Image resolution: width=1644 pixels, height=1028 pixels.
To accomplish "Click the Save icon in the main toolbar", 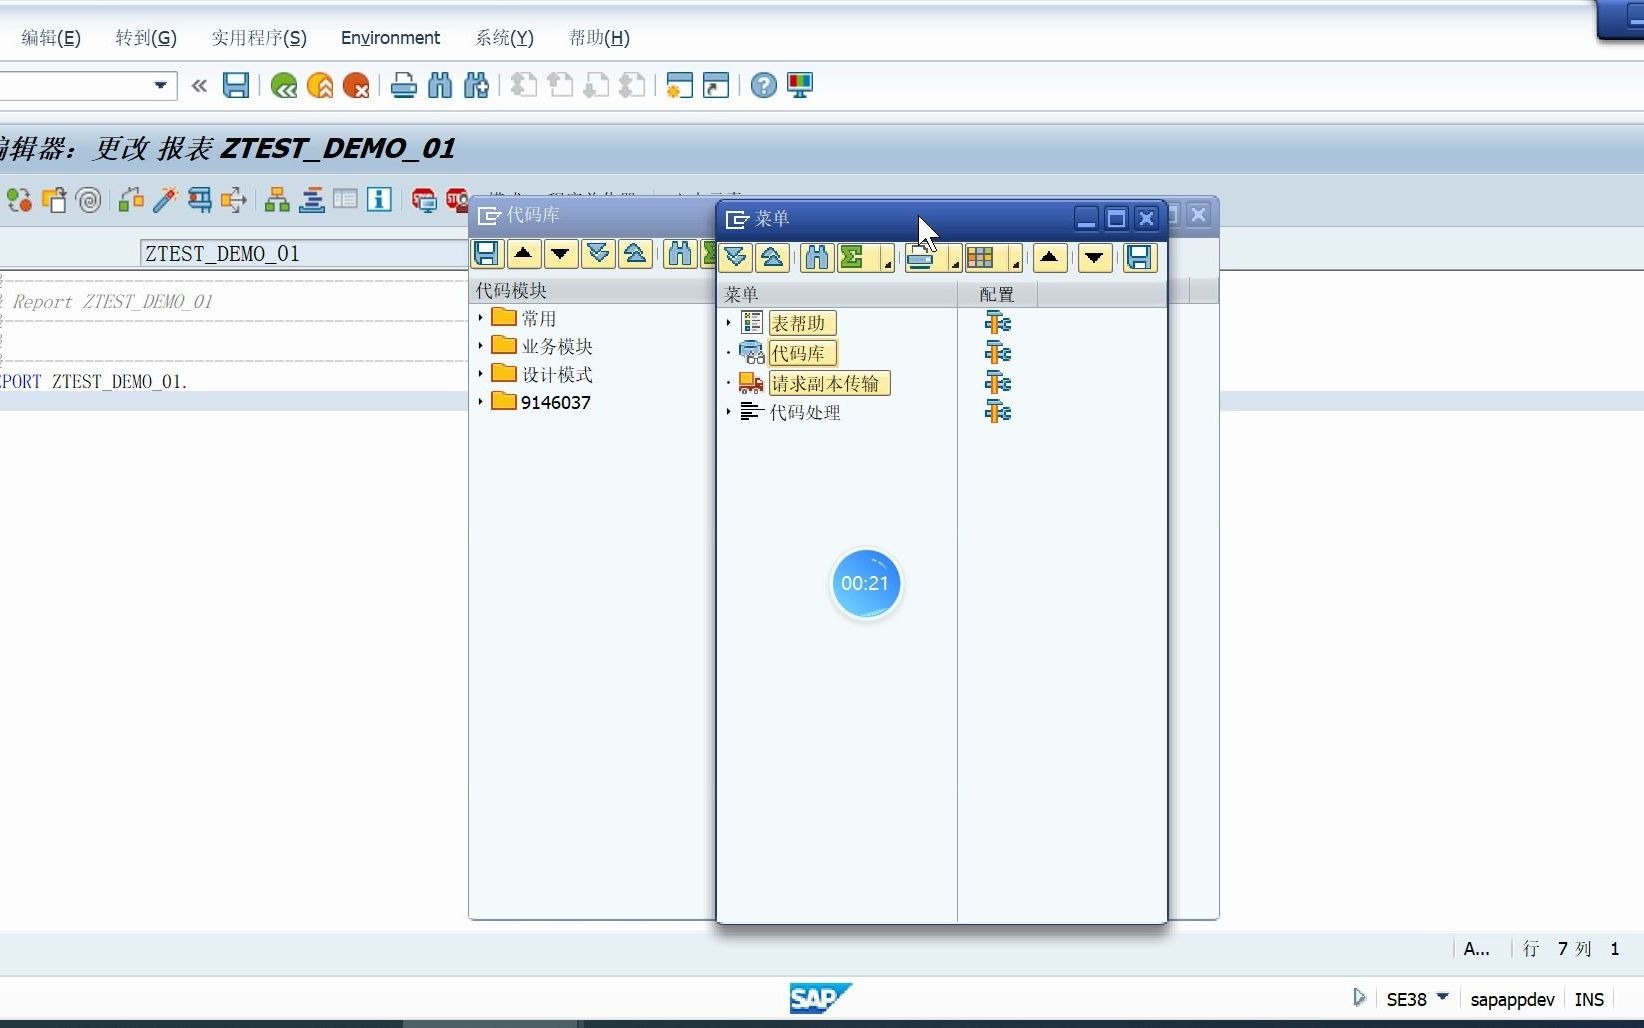I will coord(236,85).
